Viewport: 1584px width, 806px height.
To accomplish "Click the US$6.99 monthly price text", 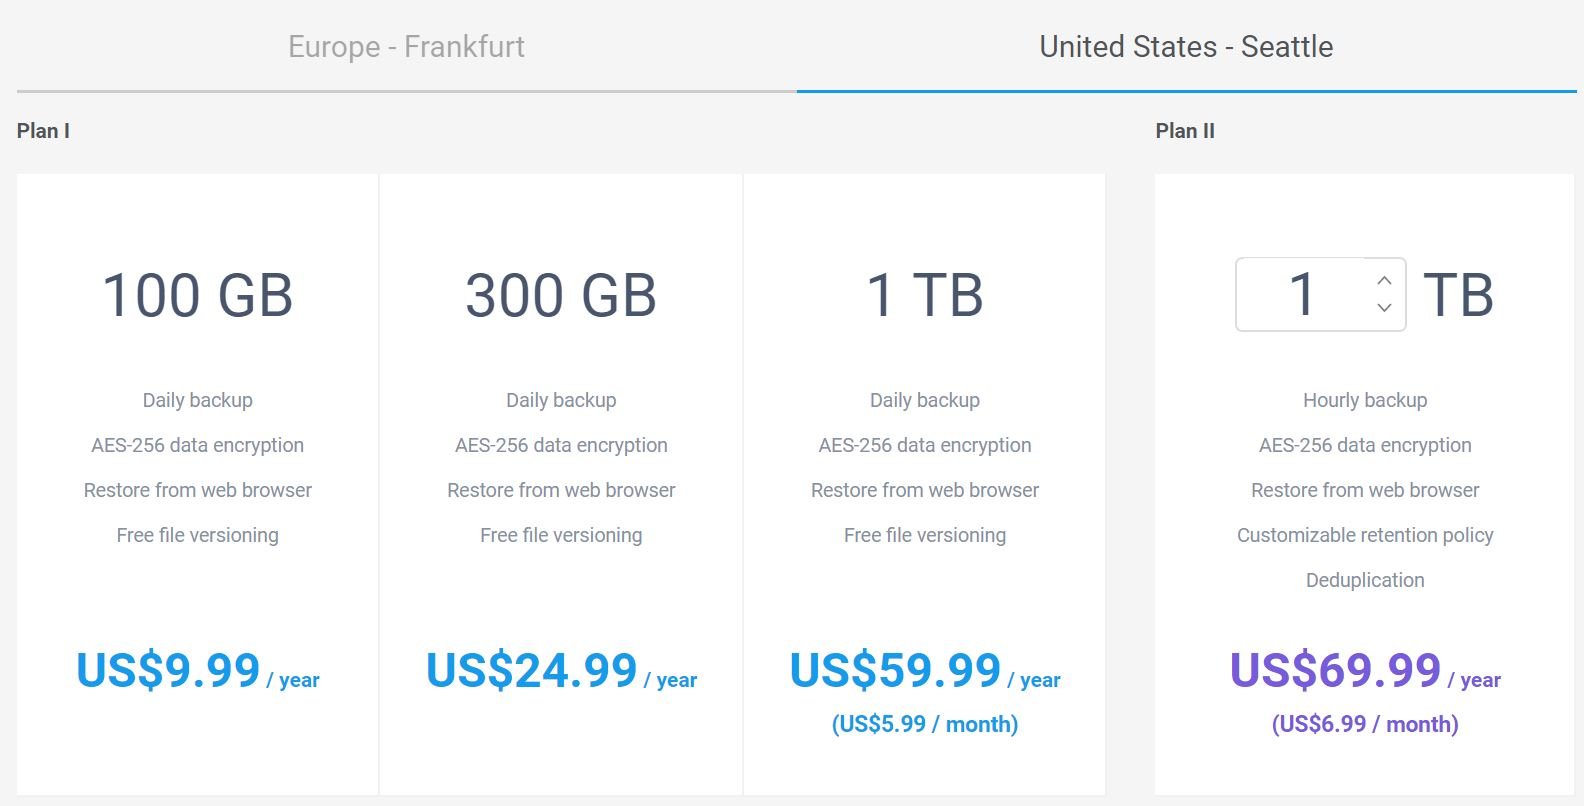I will pos(1365,723).
